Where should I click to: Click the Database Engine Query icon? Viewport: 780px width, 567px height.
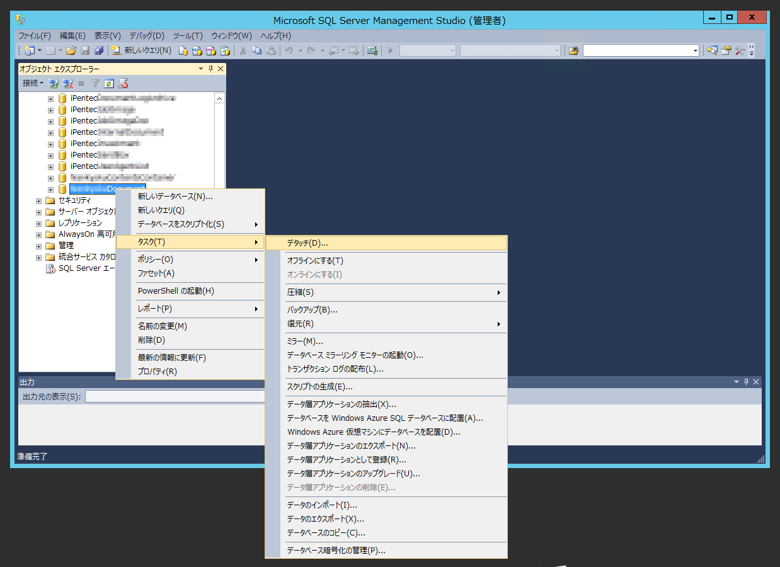[x=183, y=50]
